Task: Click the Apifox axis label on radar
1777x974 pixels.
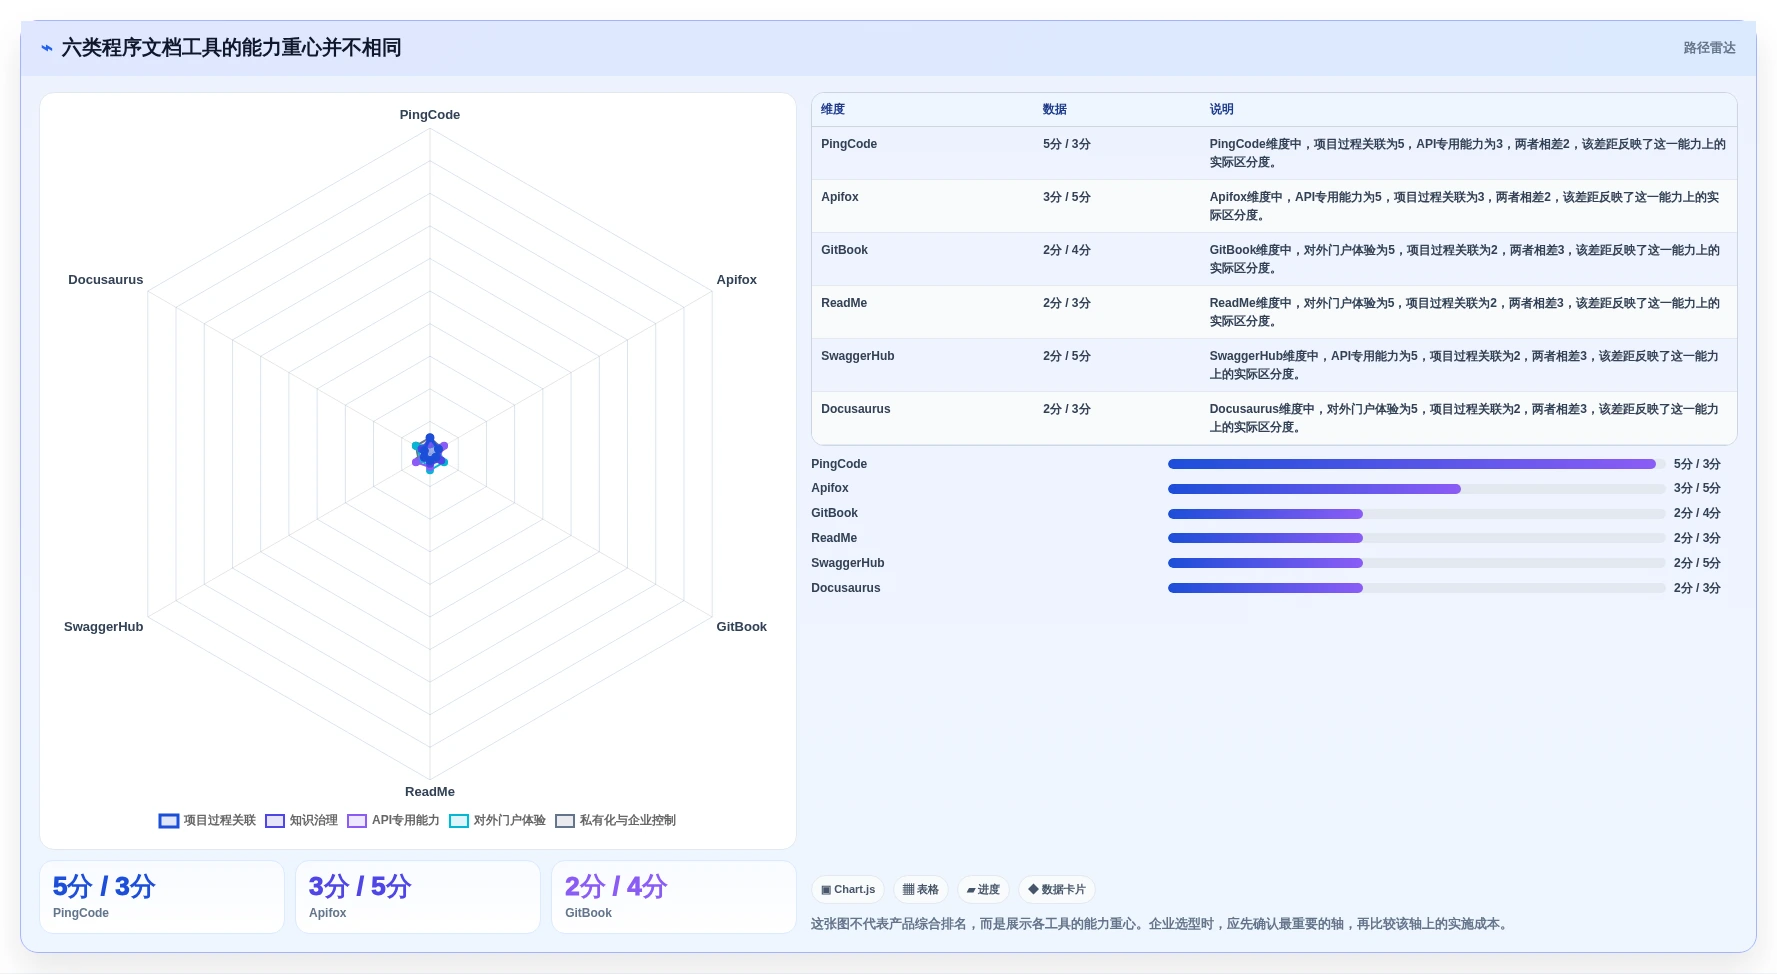Action: coord(737,280)
